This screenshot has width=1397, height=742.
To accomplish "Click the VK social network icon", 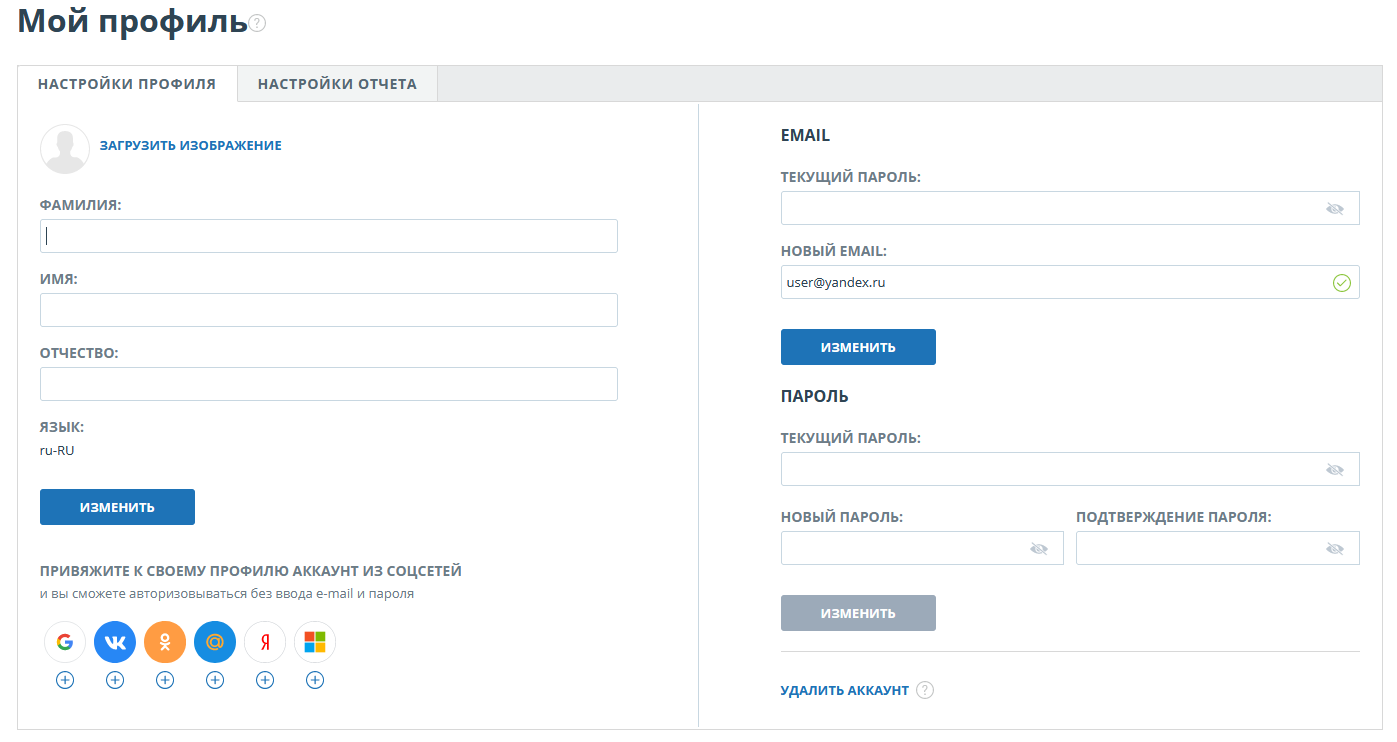I will 115,642.
